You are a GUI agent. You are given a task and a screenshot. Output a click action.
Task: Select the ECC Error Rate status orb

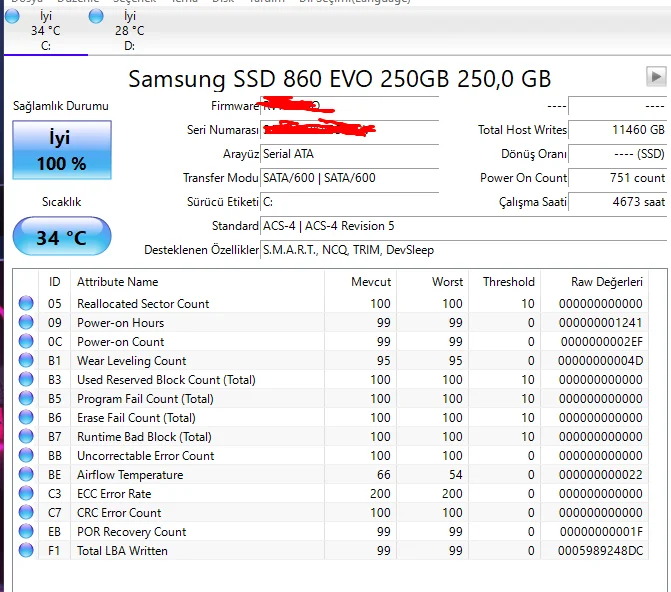[x=26, y=493]
